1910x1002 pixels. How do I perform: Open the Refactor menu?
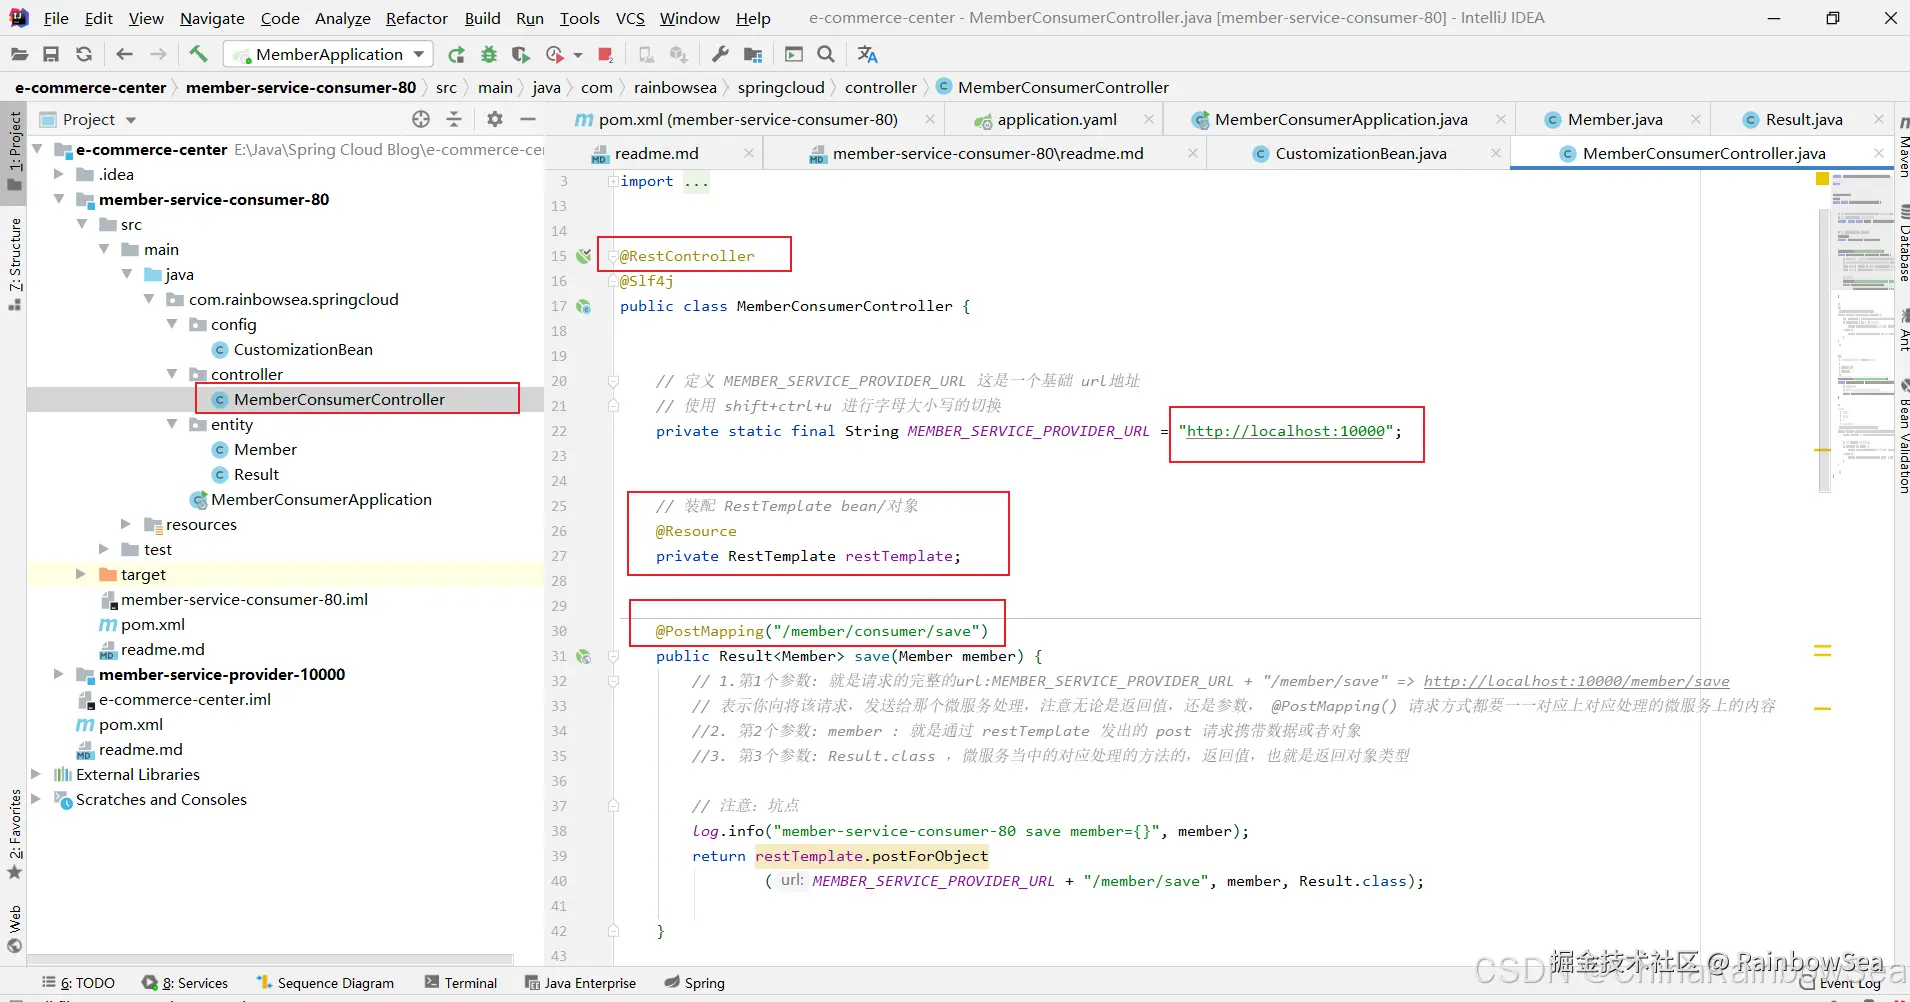click(417, 18)
